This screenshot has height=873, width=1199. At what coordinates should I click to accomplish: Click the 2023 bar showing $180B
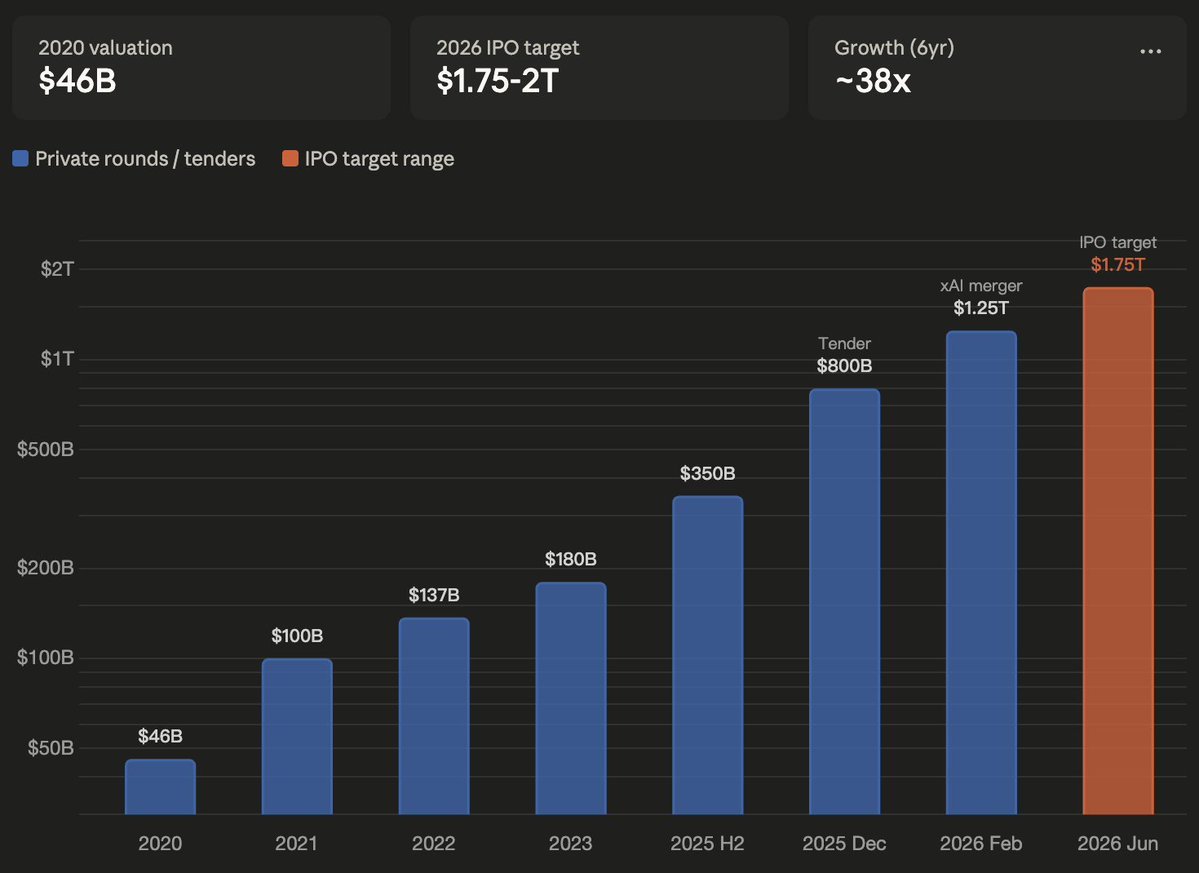(570, 698)
